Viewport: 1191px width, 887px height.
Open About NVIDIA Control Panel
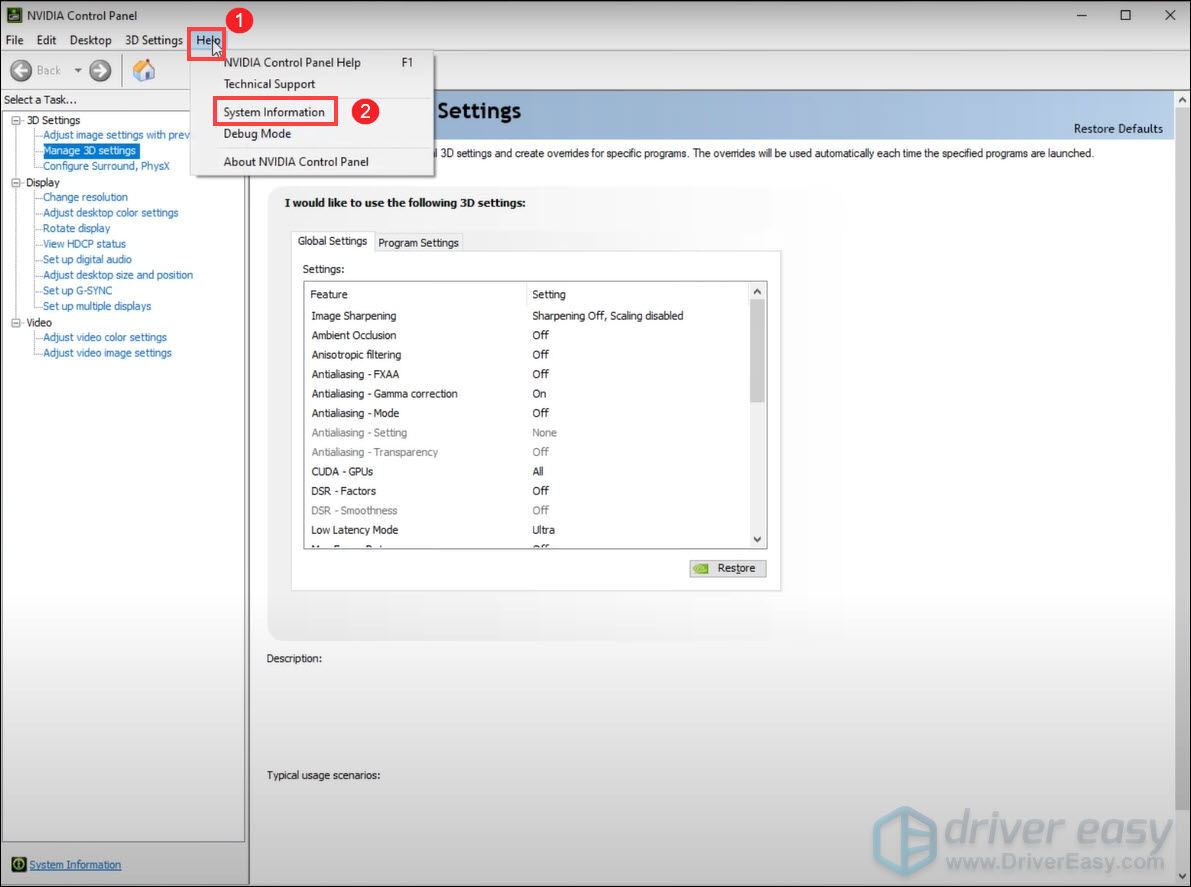click(312, 162)
